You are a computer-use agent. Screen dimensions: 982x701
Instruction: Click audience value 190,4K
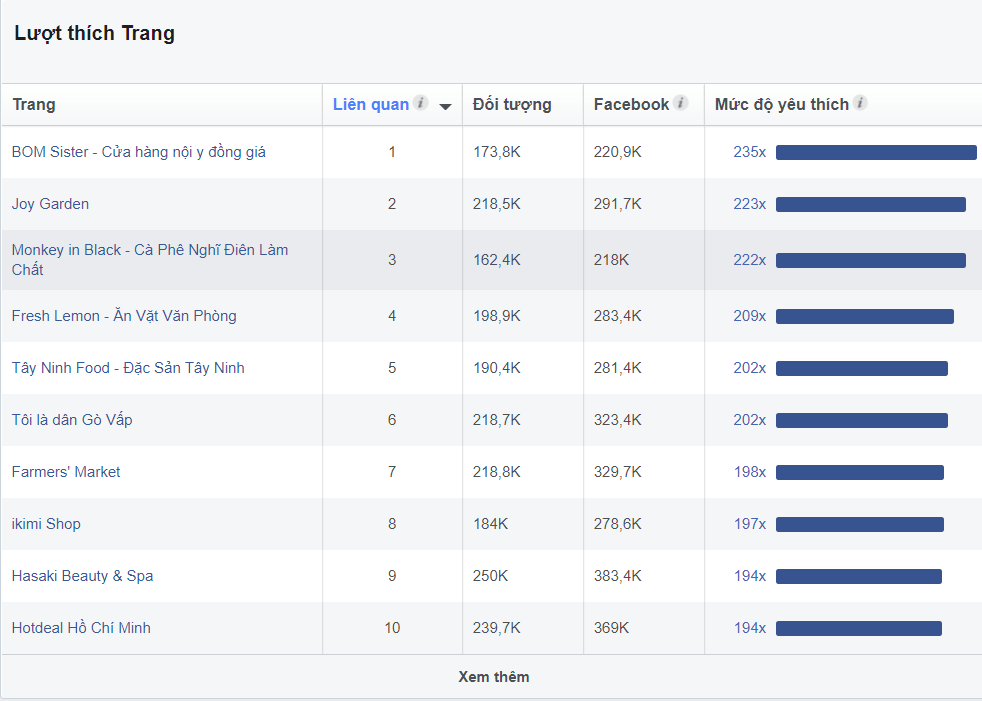pos(497,368)
